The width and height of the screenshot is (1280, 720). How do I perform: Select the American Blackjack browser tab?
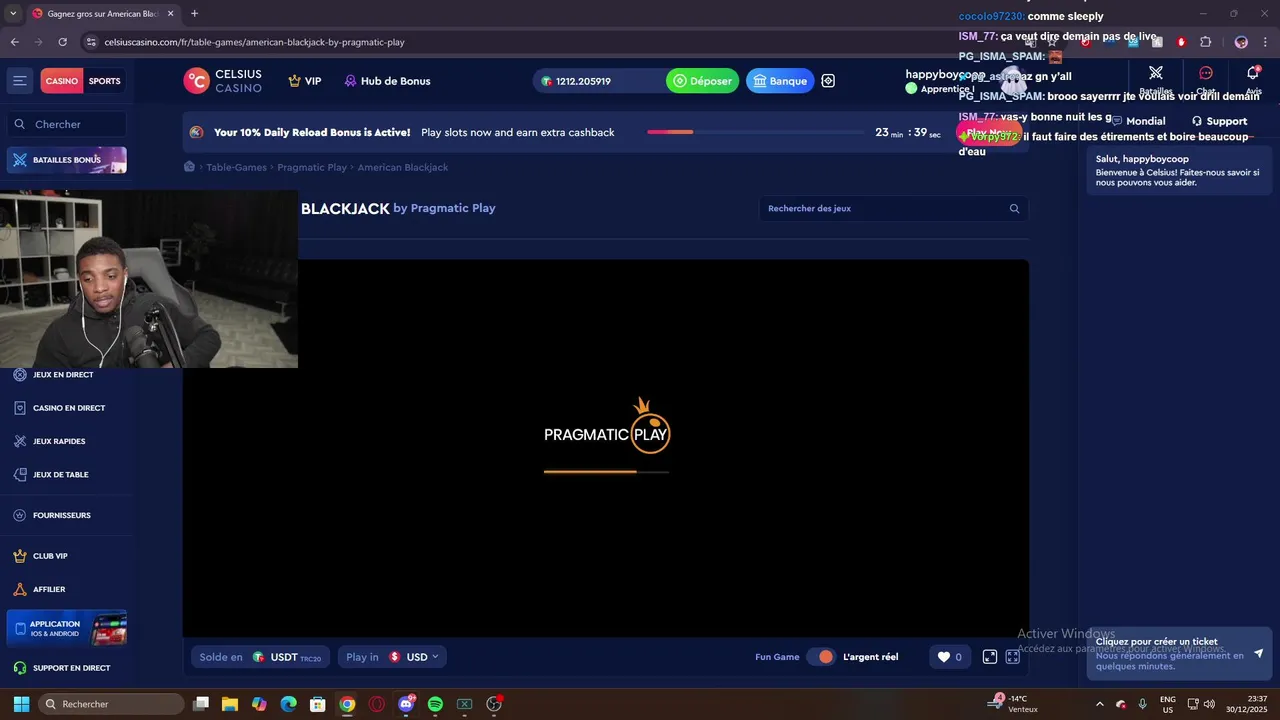click(102, 14)
